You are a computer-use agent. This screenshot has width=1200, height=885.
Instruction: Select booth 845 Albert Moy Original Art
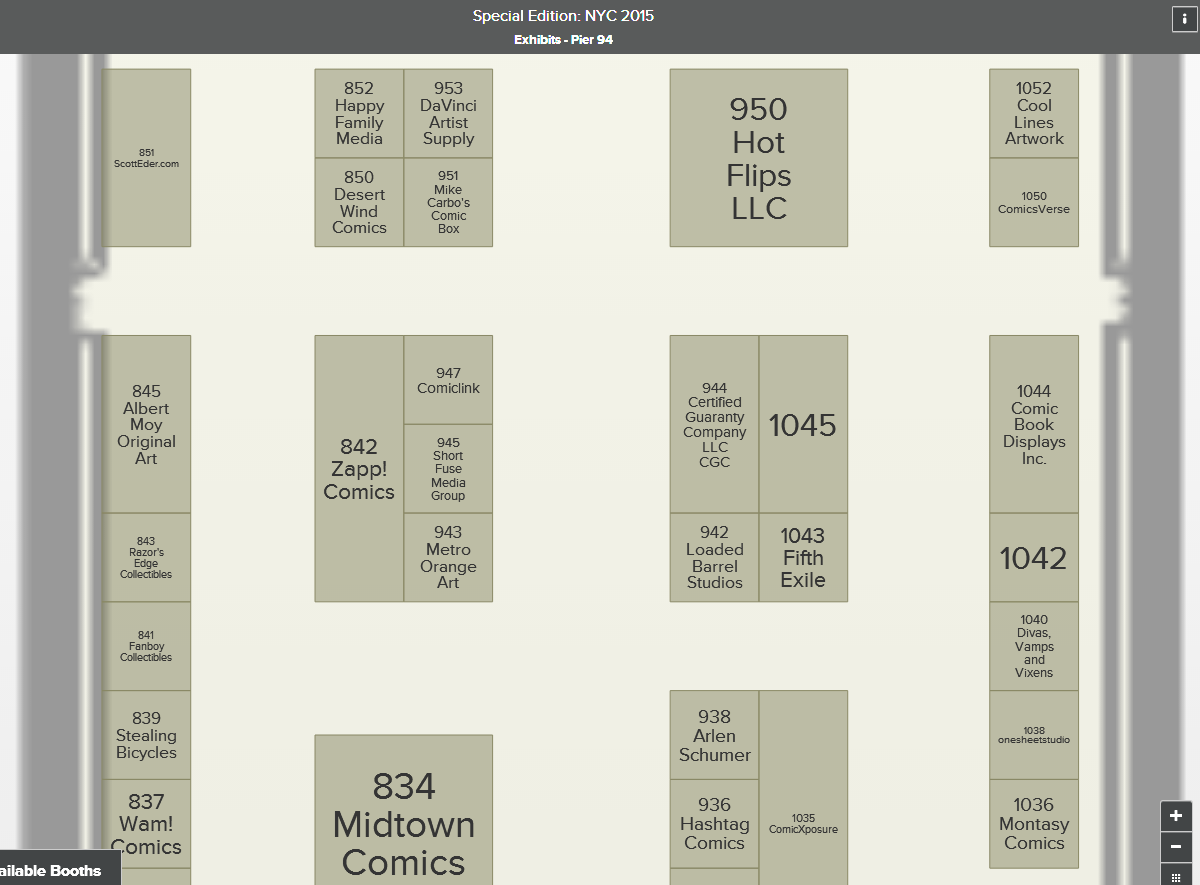tap(147, 424)
